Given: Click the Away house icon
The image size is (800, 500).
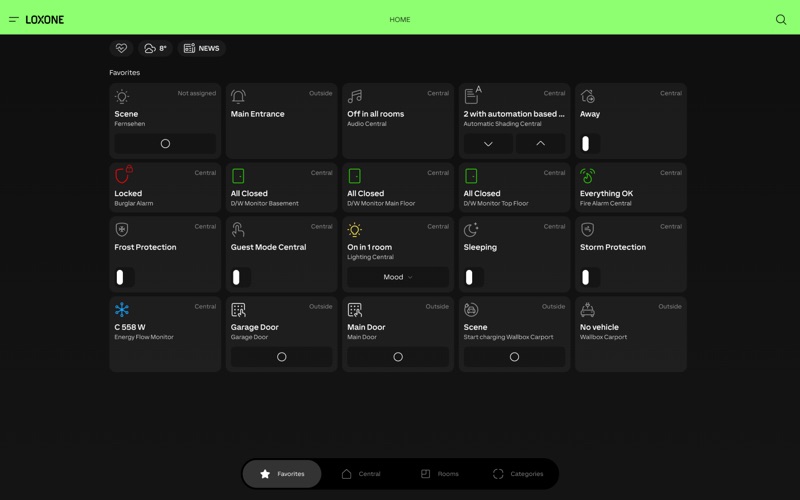Looking at the screenshot, I should 588,96.
